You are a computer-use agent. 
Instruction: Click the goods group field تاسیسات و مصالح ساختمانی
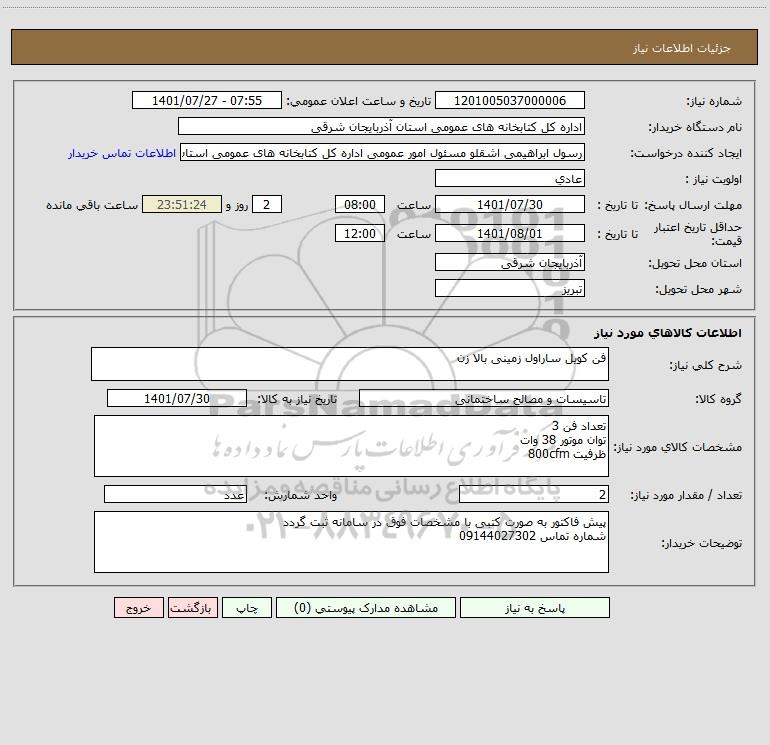[x=484, y=399]
